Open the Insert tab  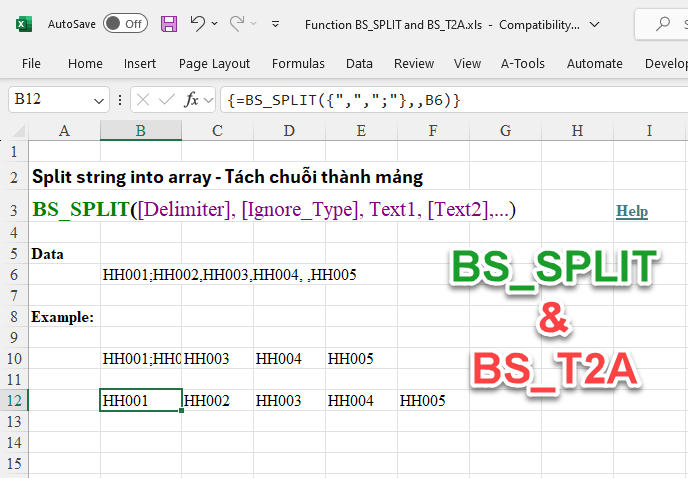coord(140,64)
